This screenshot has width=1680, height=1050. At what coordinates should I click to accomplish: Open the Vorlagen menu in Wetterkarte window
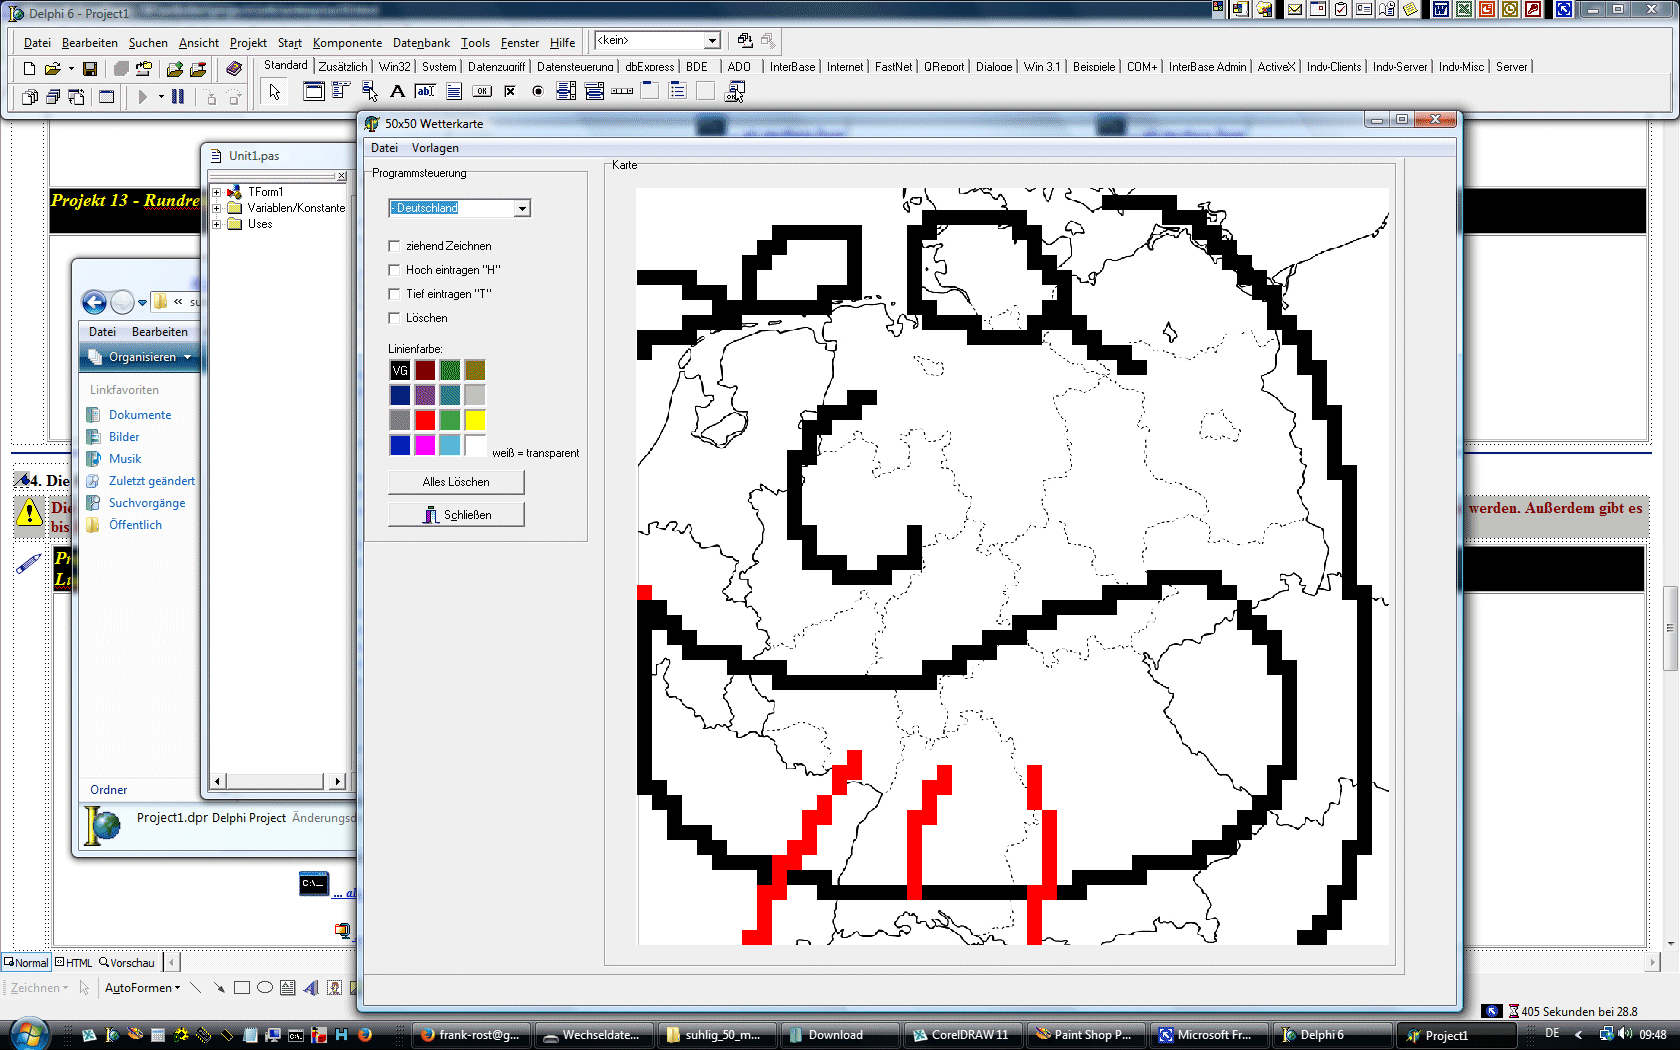pos(435,148)
